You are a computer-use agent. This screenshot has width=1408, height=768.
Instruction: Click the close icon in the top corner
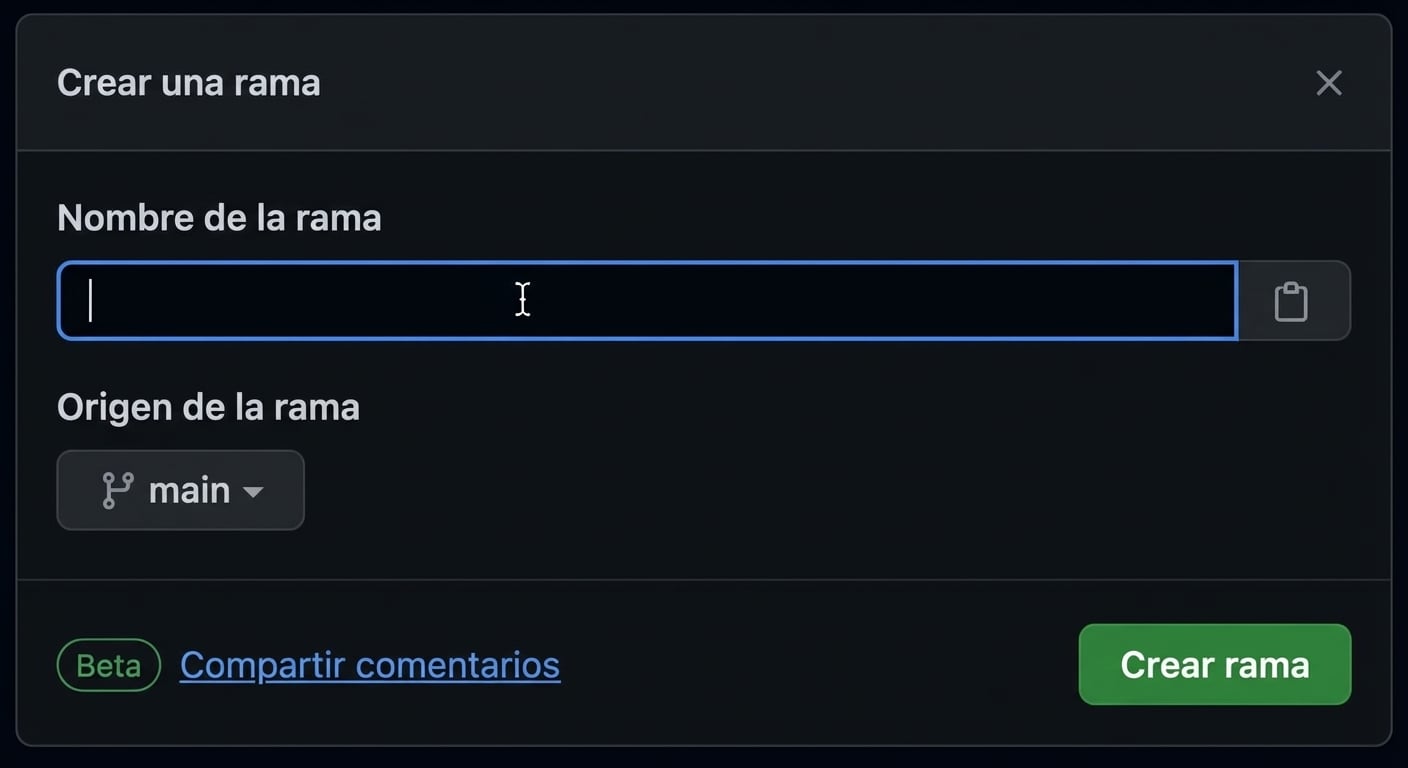tap(1328, 83)
